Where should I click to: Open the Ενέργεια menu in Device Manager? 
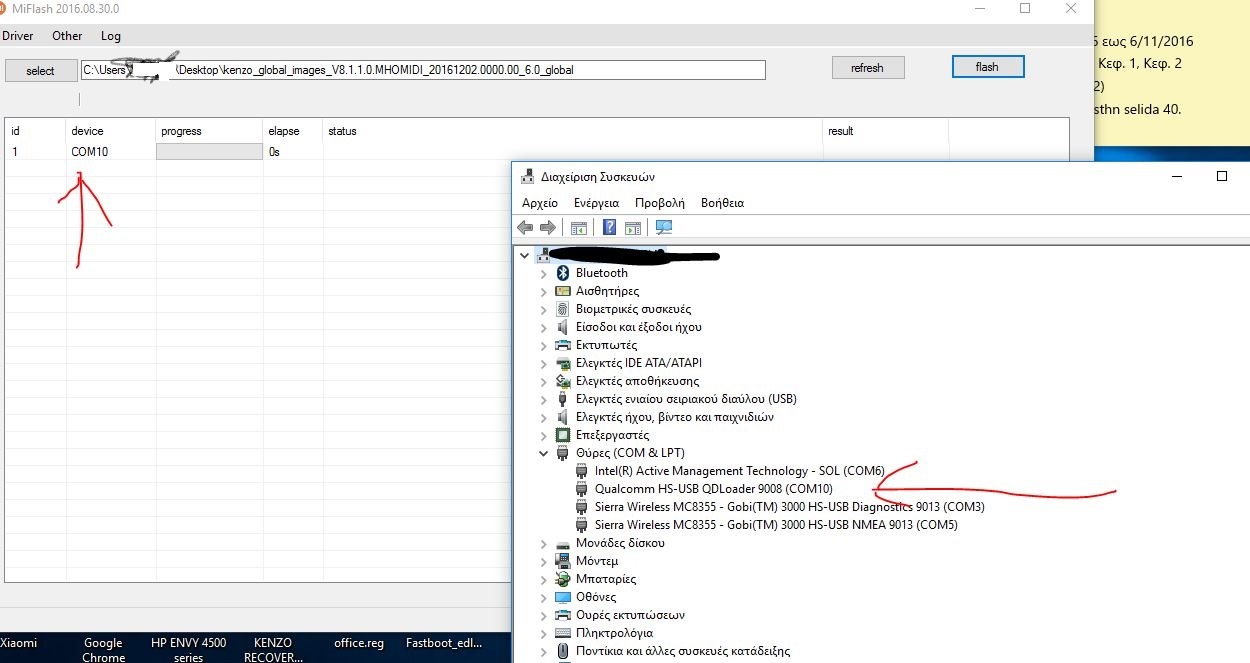pyautogui.click(x=596, y=202)
